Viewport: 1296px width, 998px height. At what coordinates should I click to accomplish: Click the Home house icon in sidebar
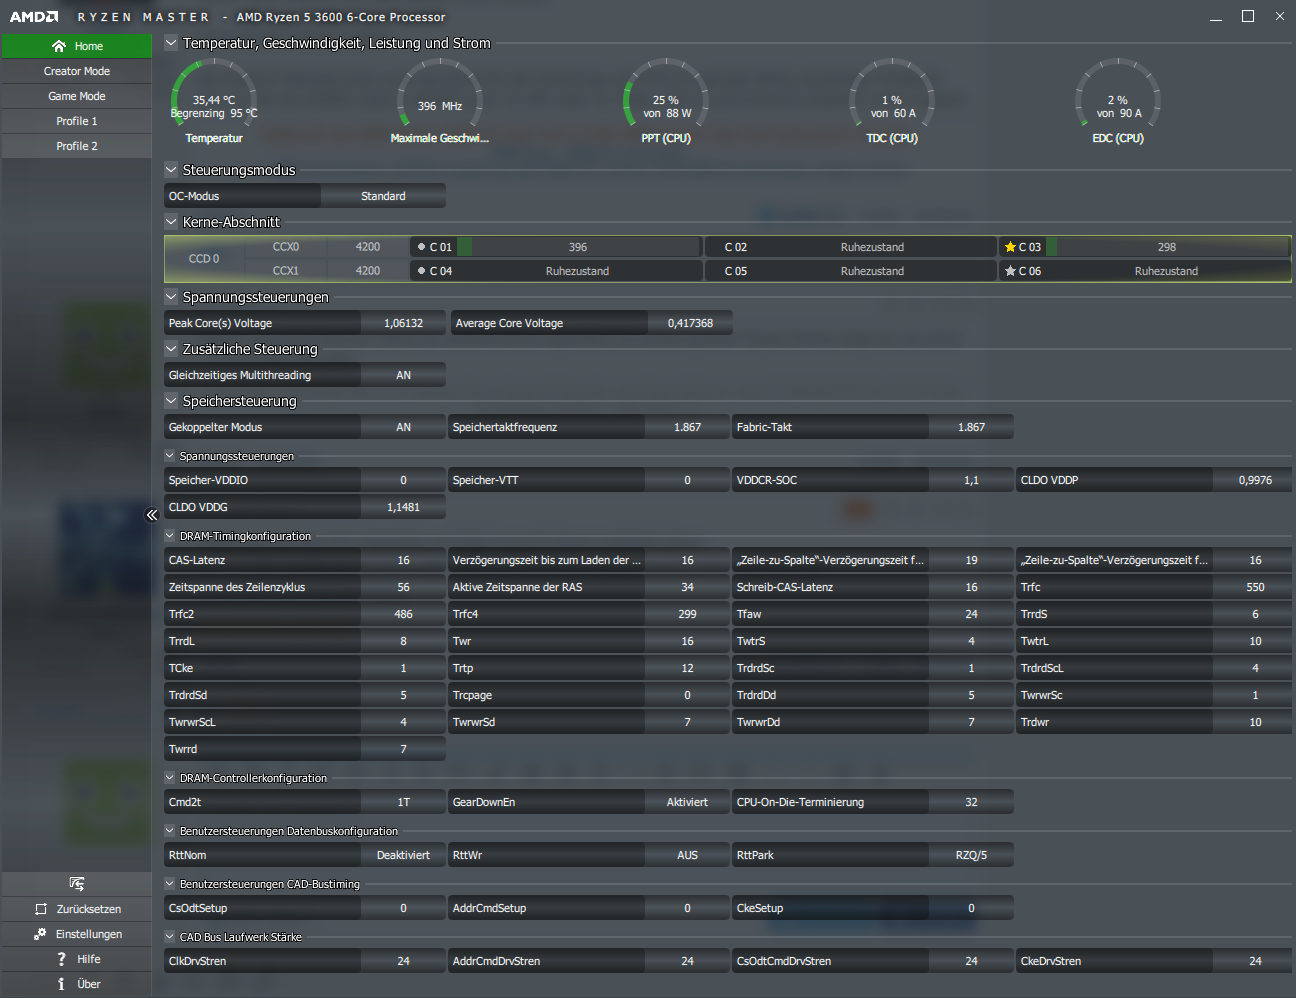(59, 46)
